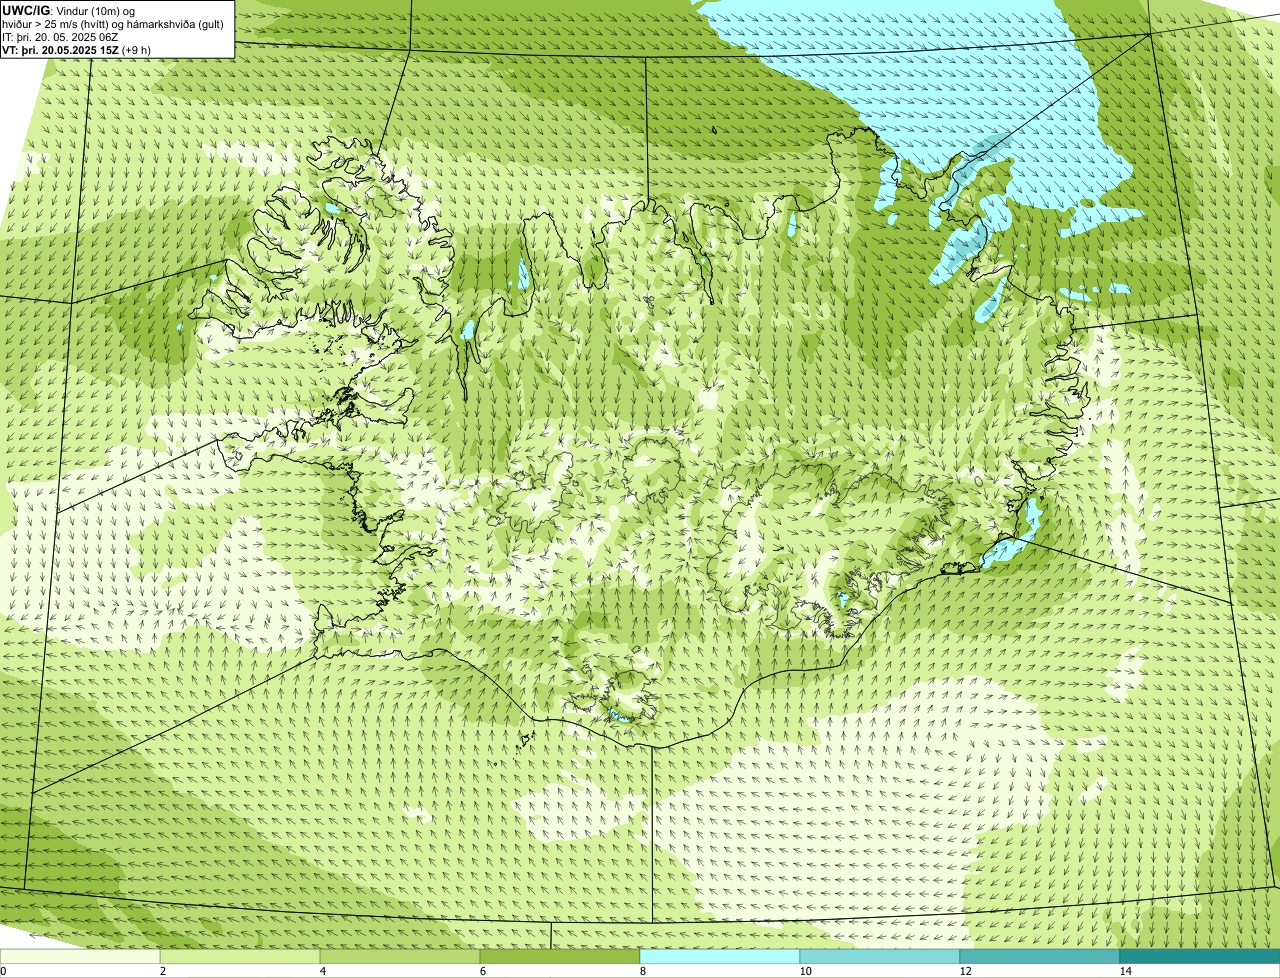The width and height of the screenshot is (1280, 978).
Task: Click the 'IT: þri. 20. 05. 2025 06Z' line
Action: [60, 37]
